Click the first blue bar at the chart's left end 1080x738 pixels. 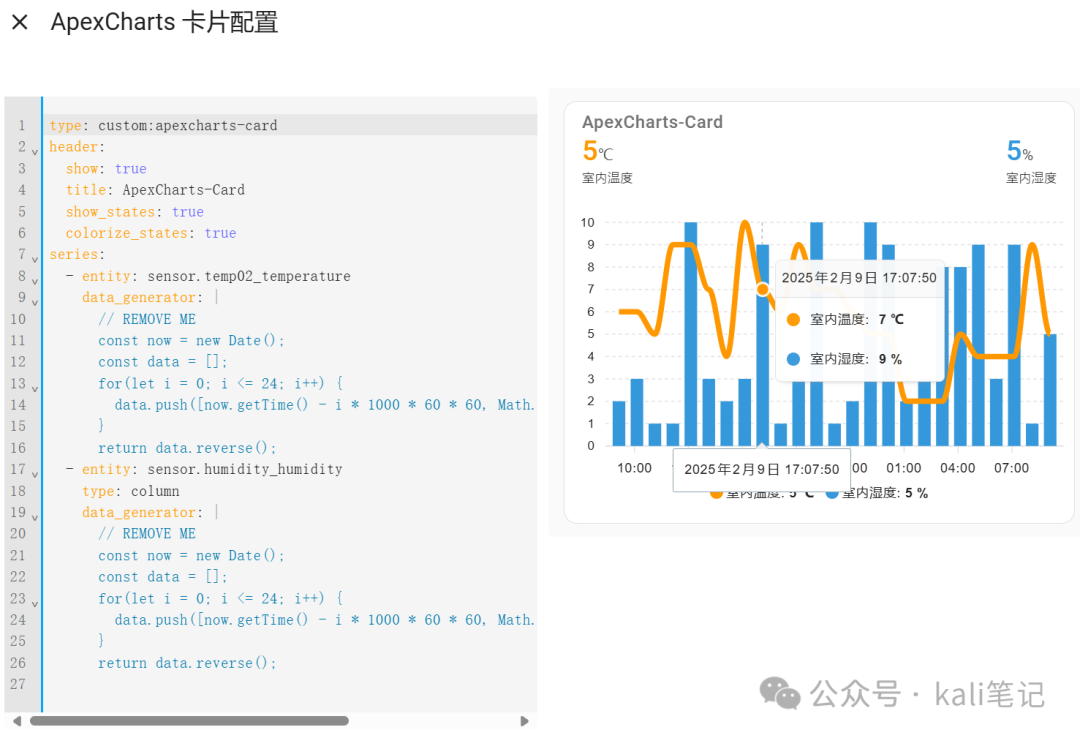(619, 424)
